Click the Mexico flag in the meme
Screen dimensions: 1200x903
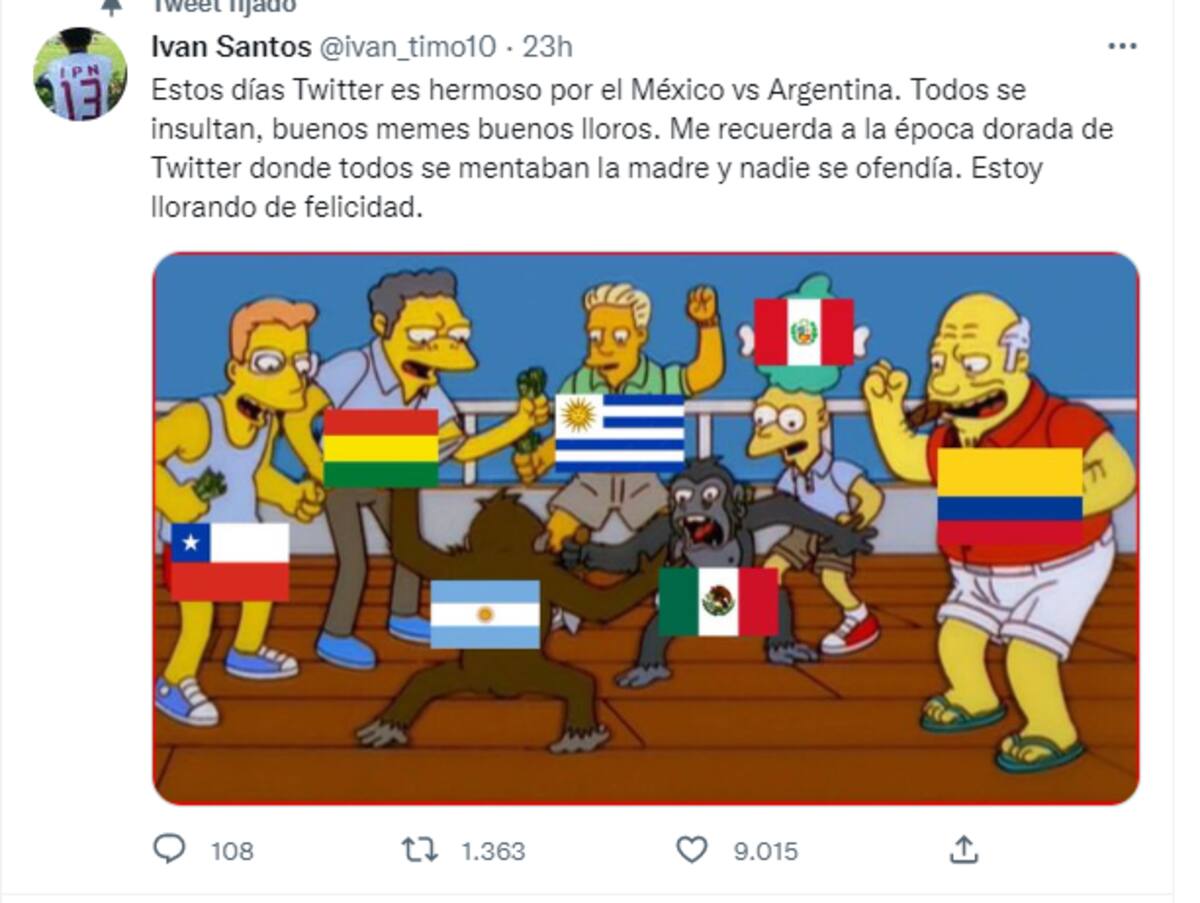(718, 601)
